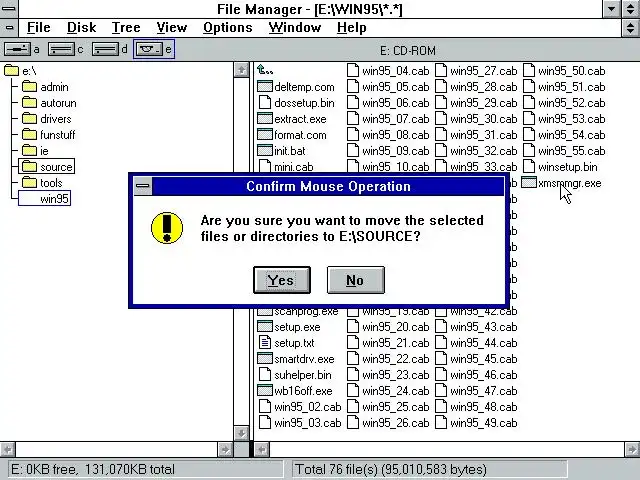Select win95_43.cab file
Screen dimensions: 640x480
(x=476, y=327)
